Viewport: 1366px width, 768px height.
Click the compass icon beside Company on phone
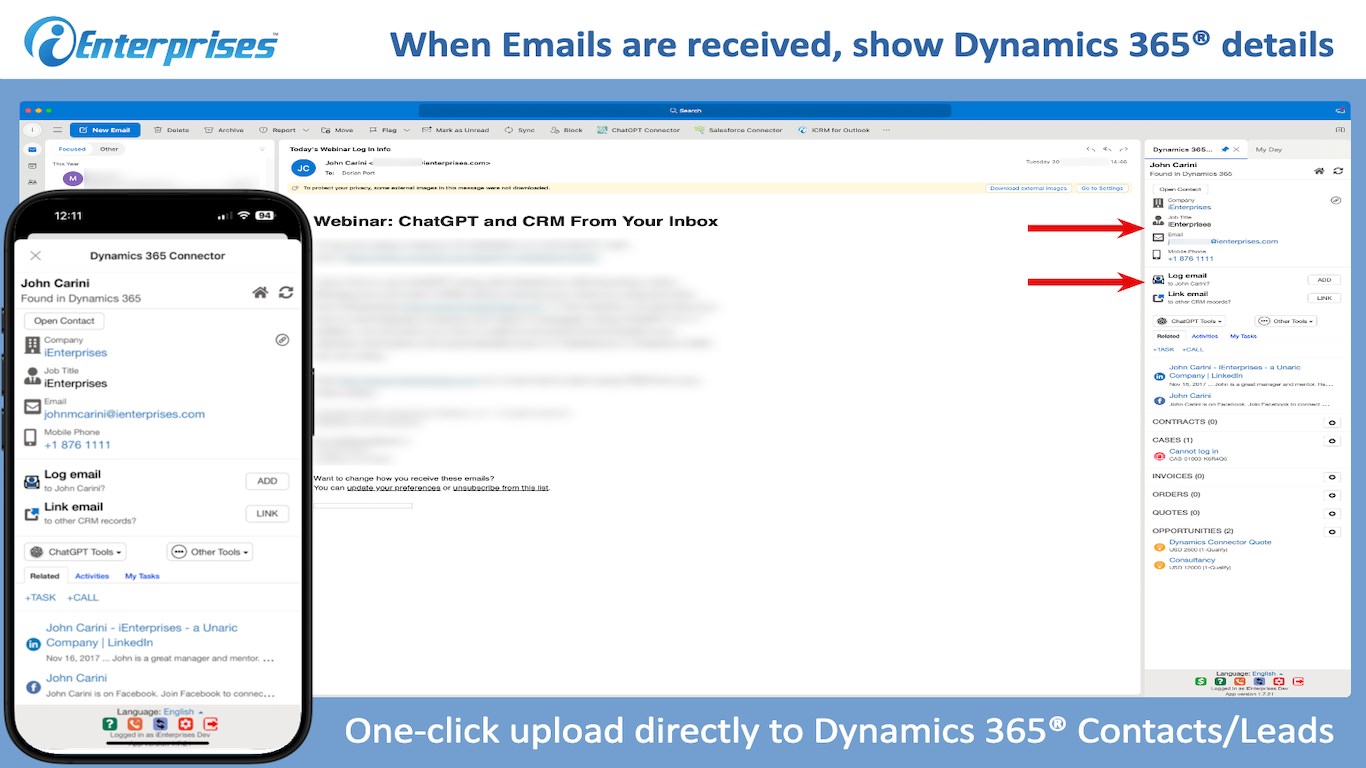click(282, 340)
